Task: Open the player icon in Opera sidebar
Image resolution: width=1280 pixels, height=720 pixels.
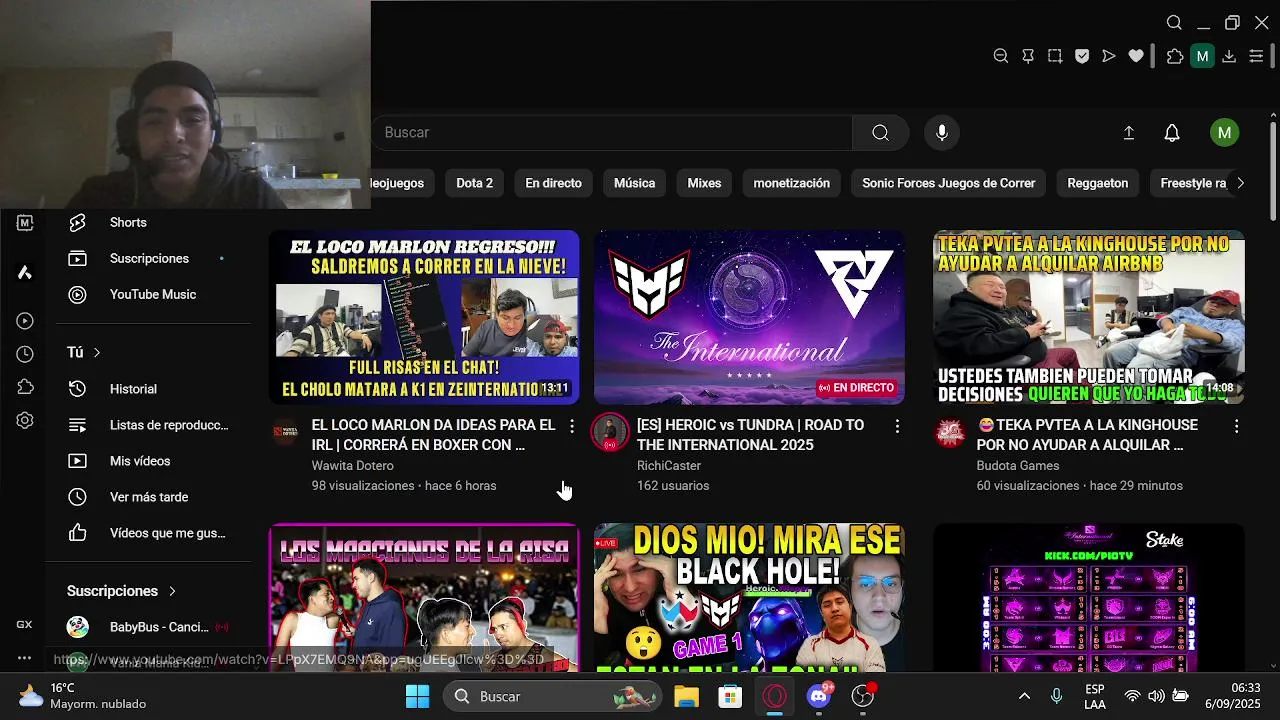Action: tap(25, 321)
